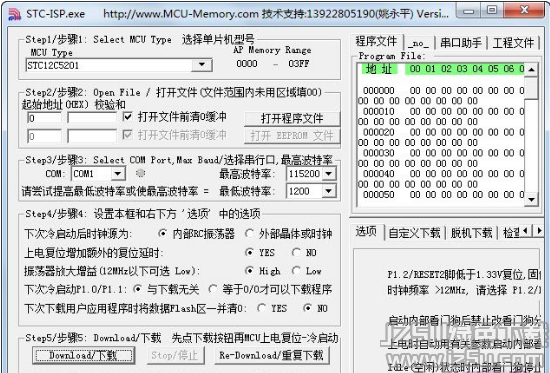Choose YES for extra power-on reset delay
This screenshot has width=550, height=373.
pyautogui.click(x=249, y=252)
